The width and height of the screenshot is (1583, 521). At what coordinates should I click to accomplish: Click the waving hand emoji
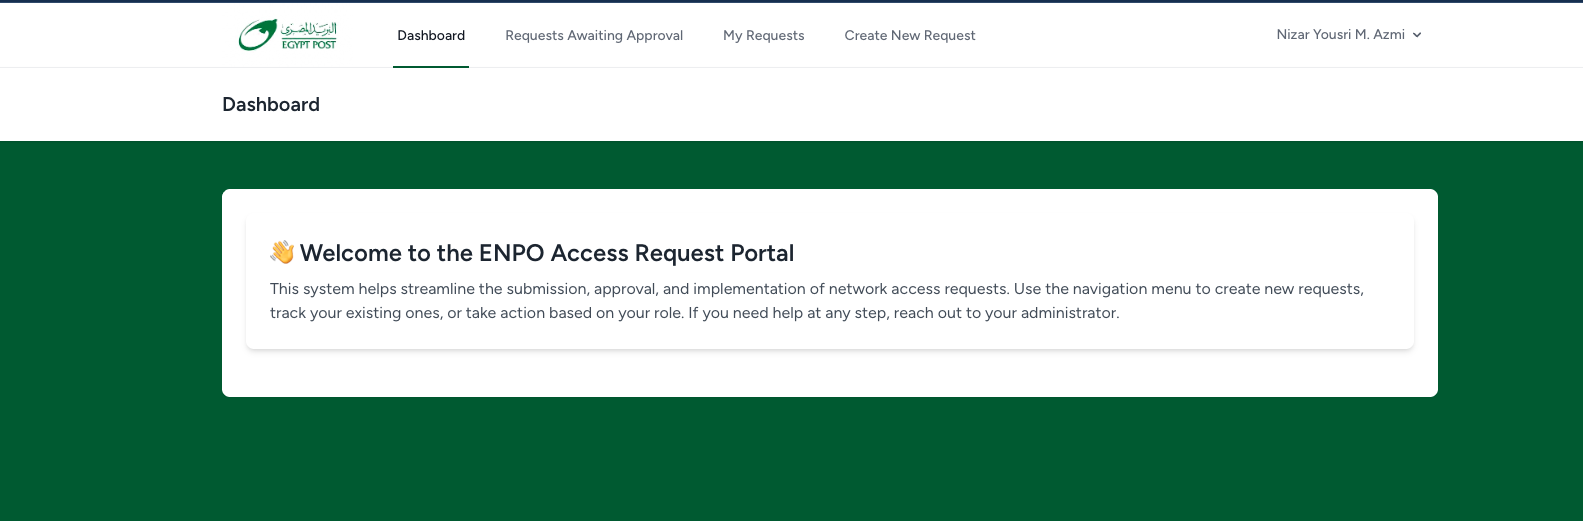282,253
